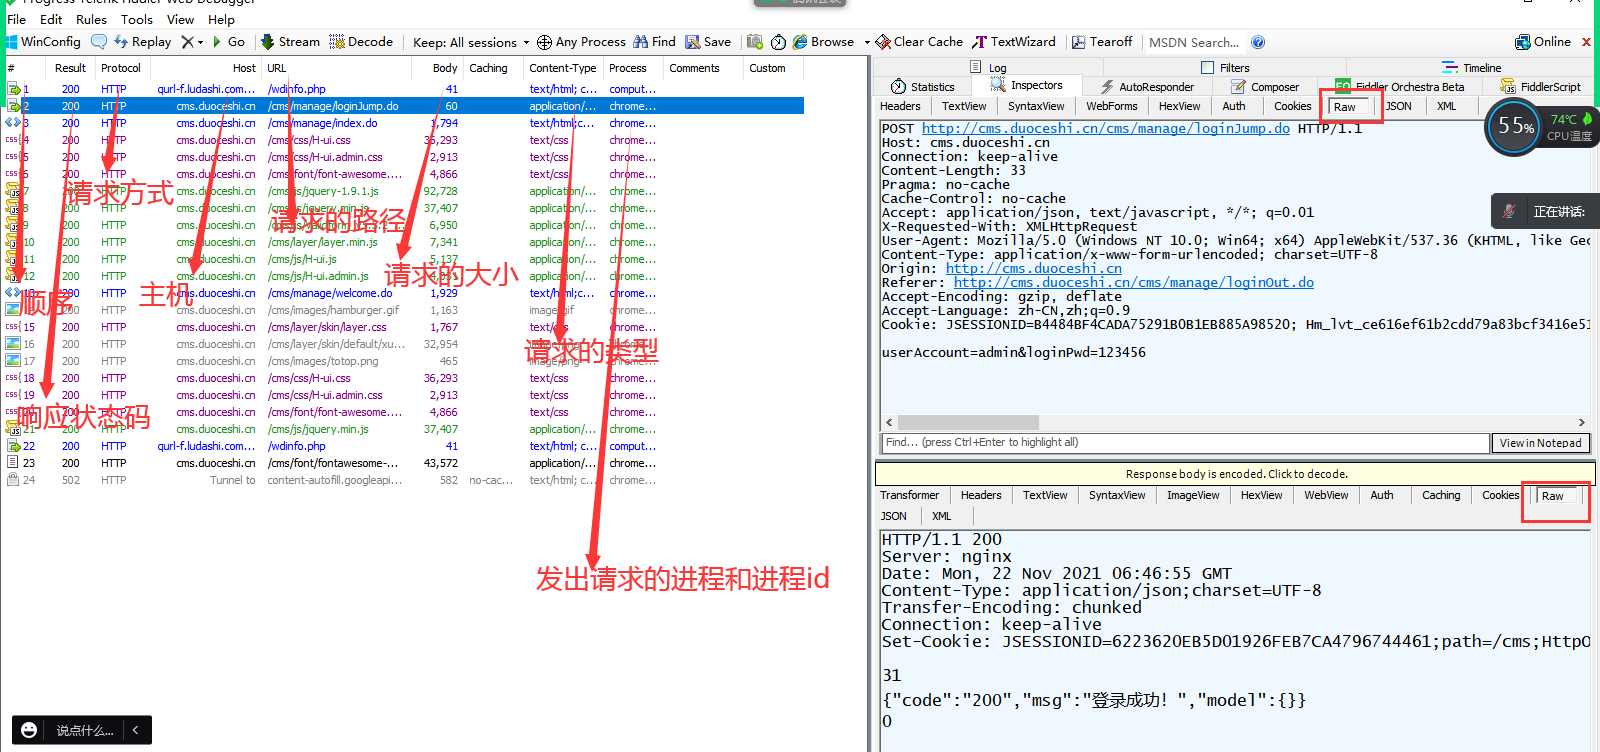Screen dimensions: 1600x752
Task: Switch to the Inspectors tab
Action: 1027,85
